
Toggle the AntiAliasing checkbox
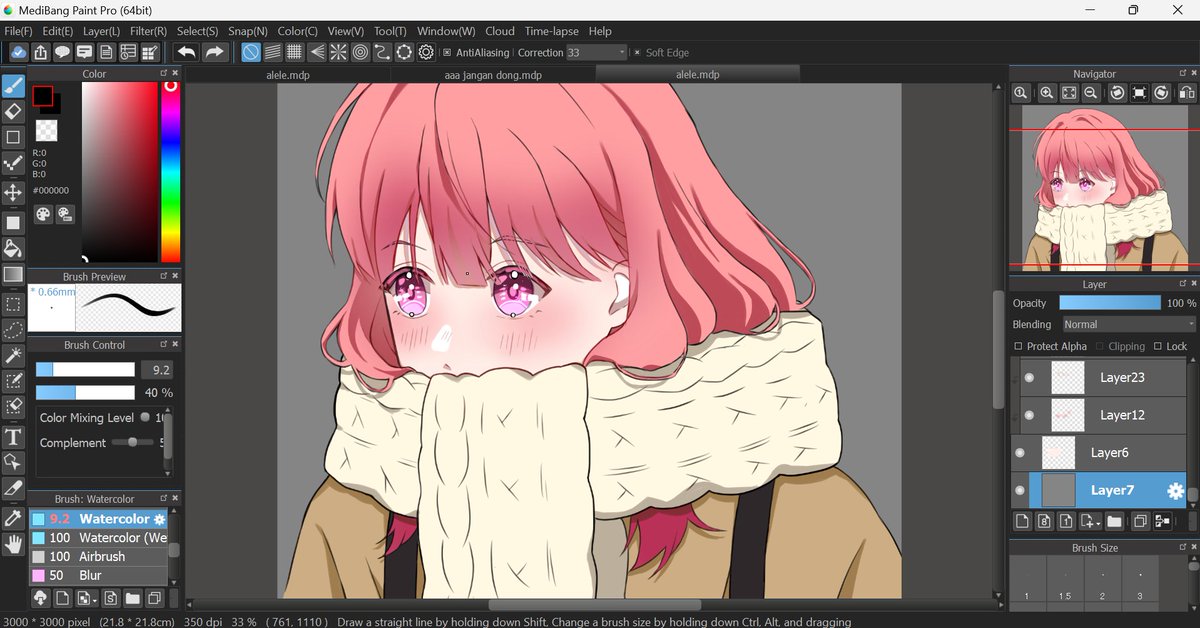pos(447,52)
